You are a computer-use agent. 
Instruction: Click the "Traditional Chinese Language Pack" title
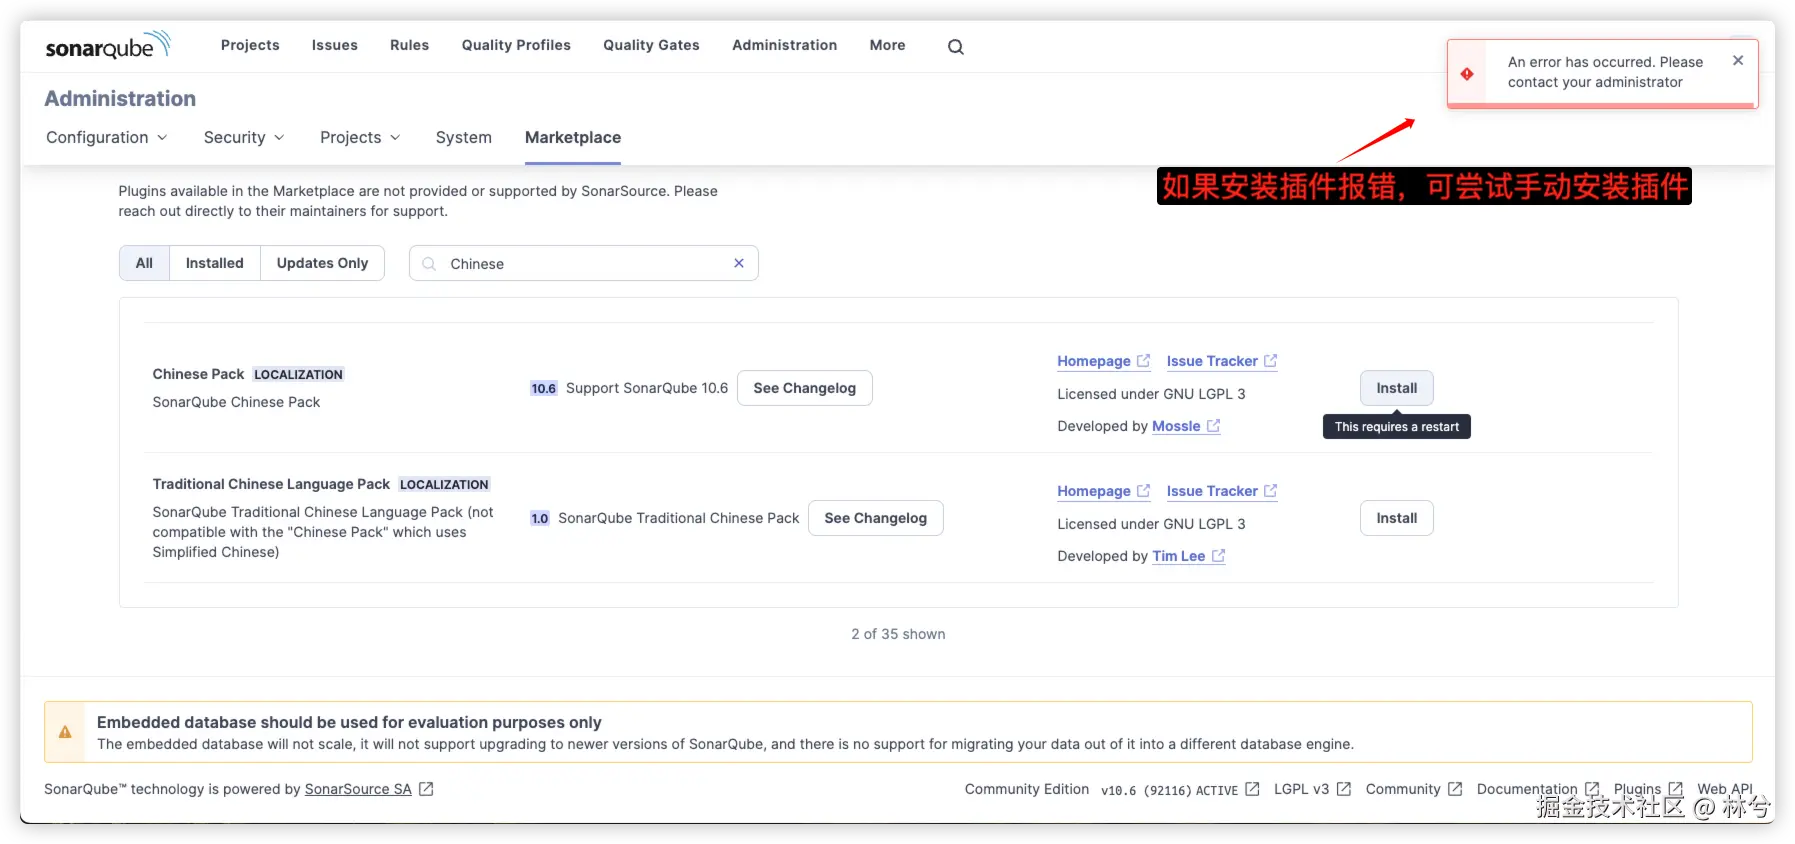coord(271,484)
